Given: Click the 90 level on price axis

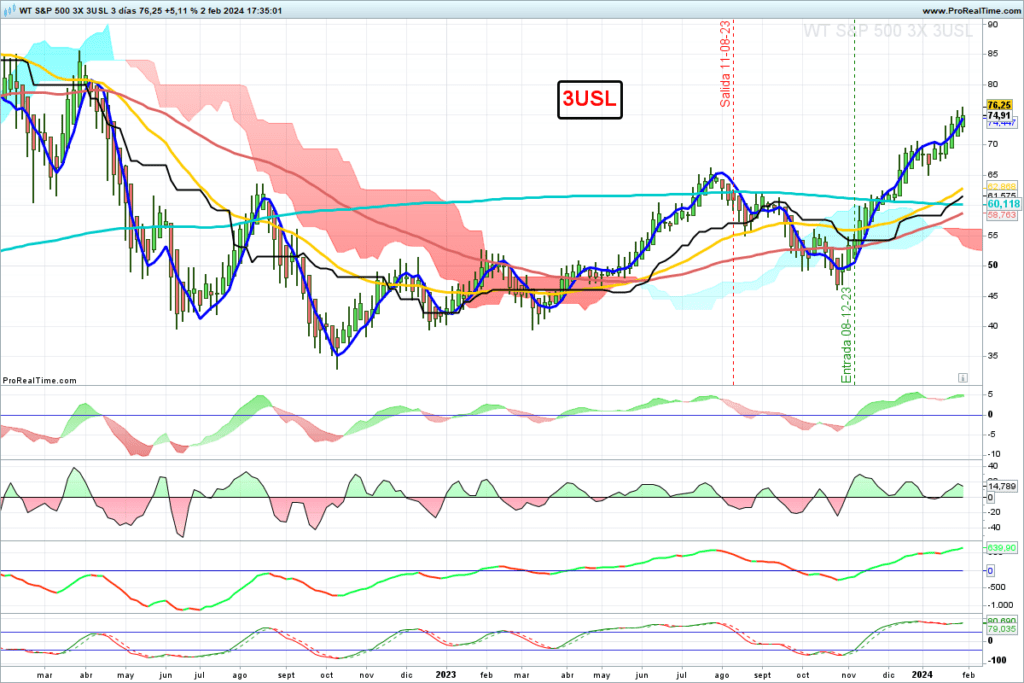Looking at the screenshot, I should point(993,24).
